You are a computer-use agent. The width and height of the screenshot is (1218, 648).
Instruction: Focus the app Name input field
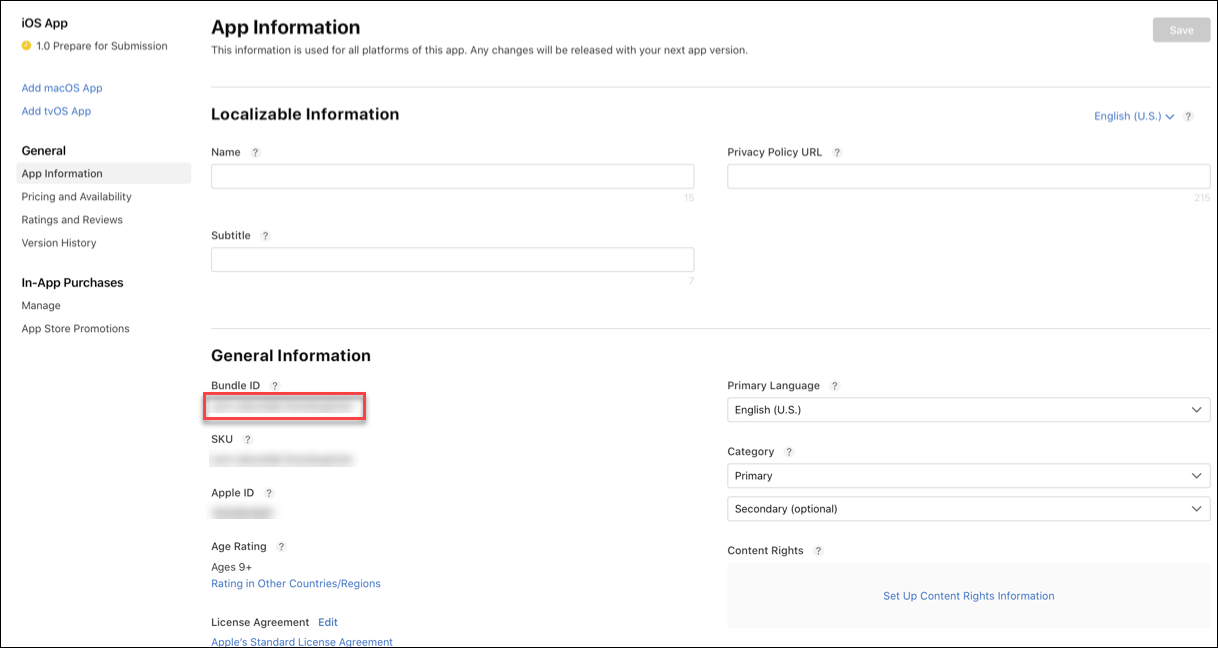click(452, 177)
